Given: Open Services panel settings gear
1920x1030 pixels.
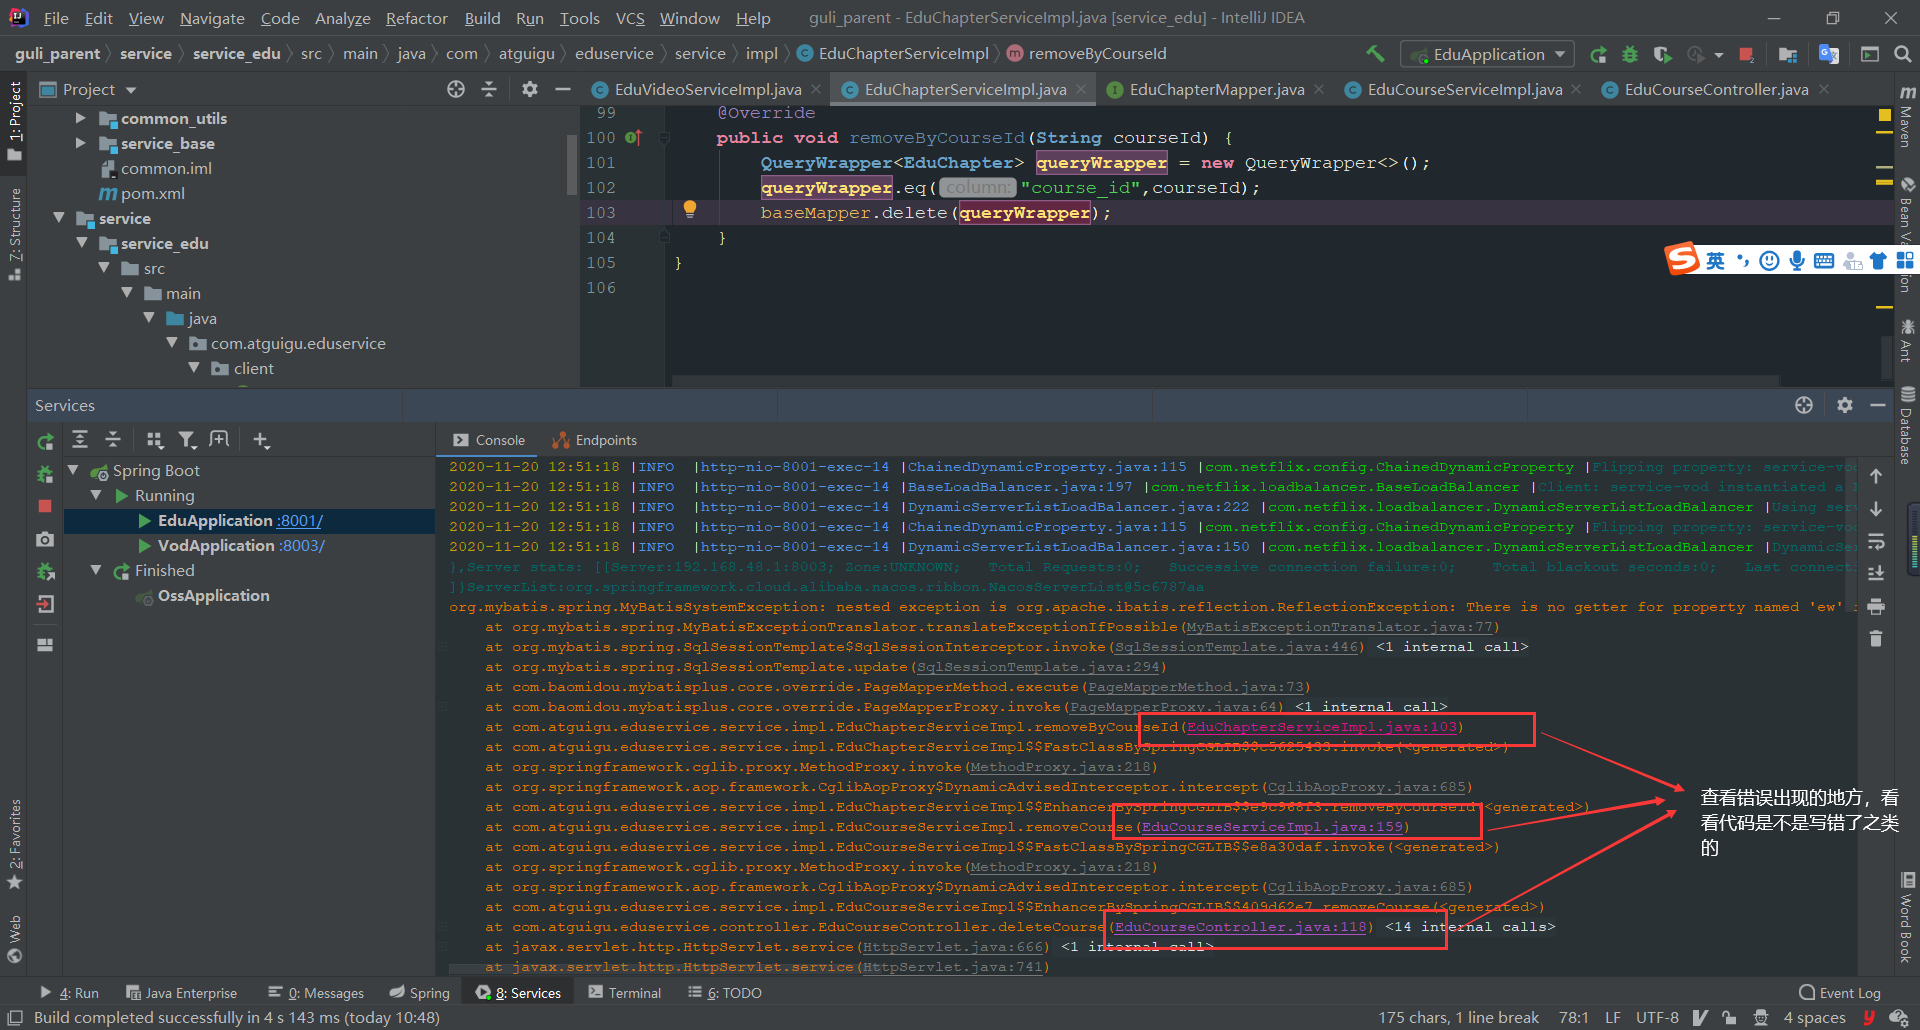Looking at the screenshot, I should coord(1845,405).
